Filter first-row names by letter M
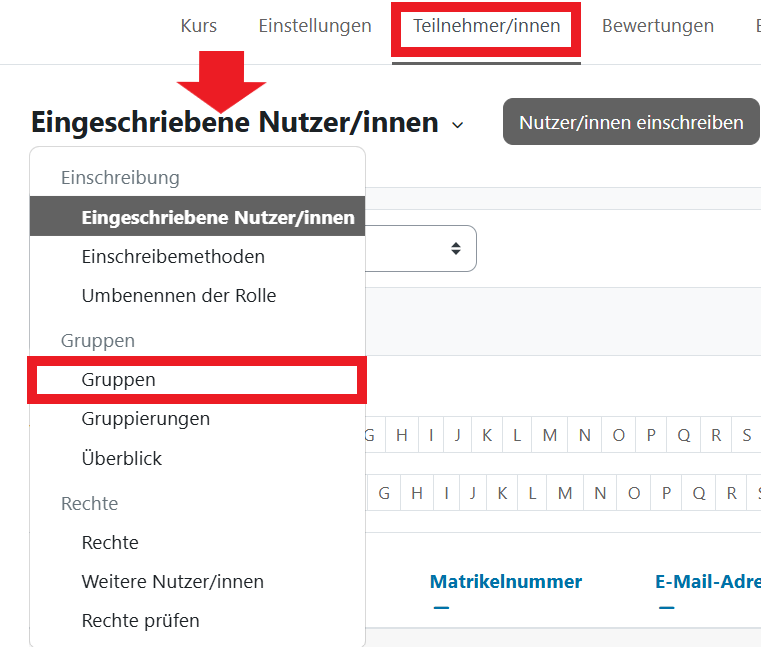This screenshot has width=761, height=647. point(550,435)
